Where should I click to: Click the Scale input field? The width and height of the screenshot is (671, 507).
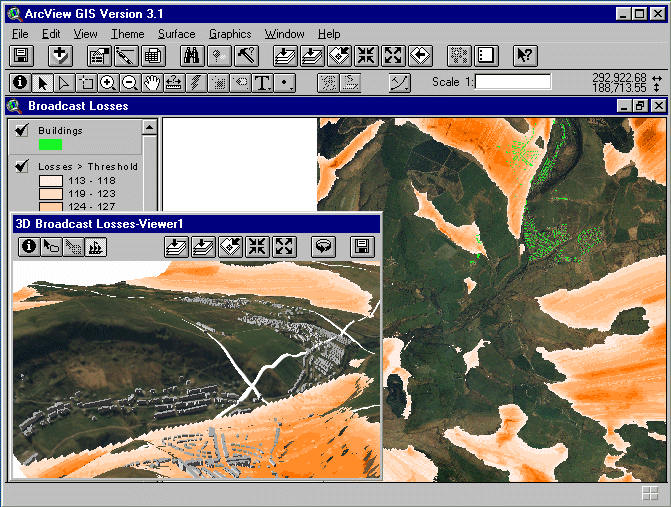pos(513,82)
